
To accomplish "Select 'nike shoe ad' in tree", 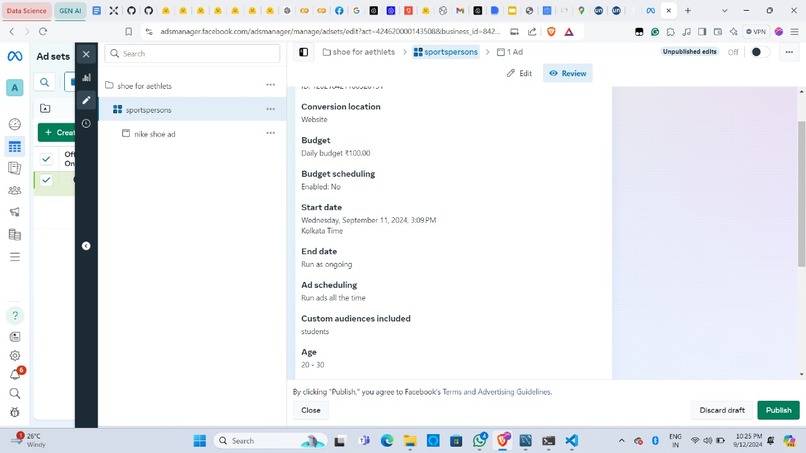I will click(x=155, y=134).
